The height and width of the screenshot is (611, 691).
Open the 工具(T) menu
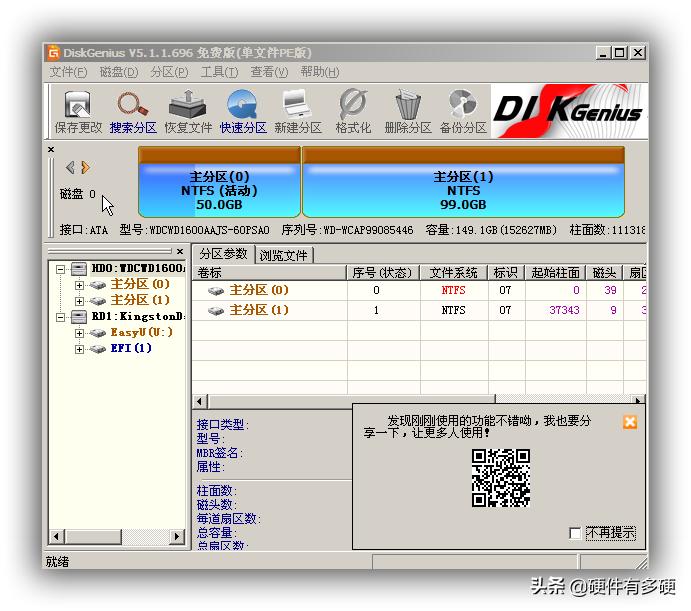(218, 72)
